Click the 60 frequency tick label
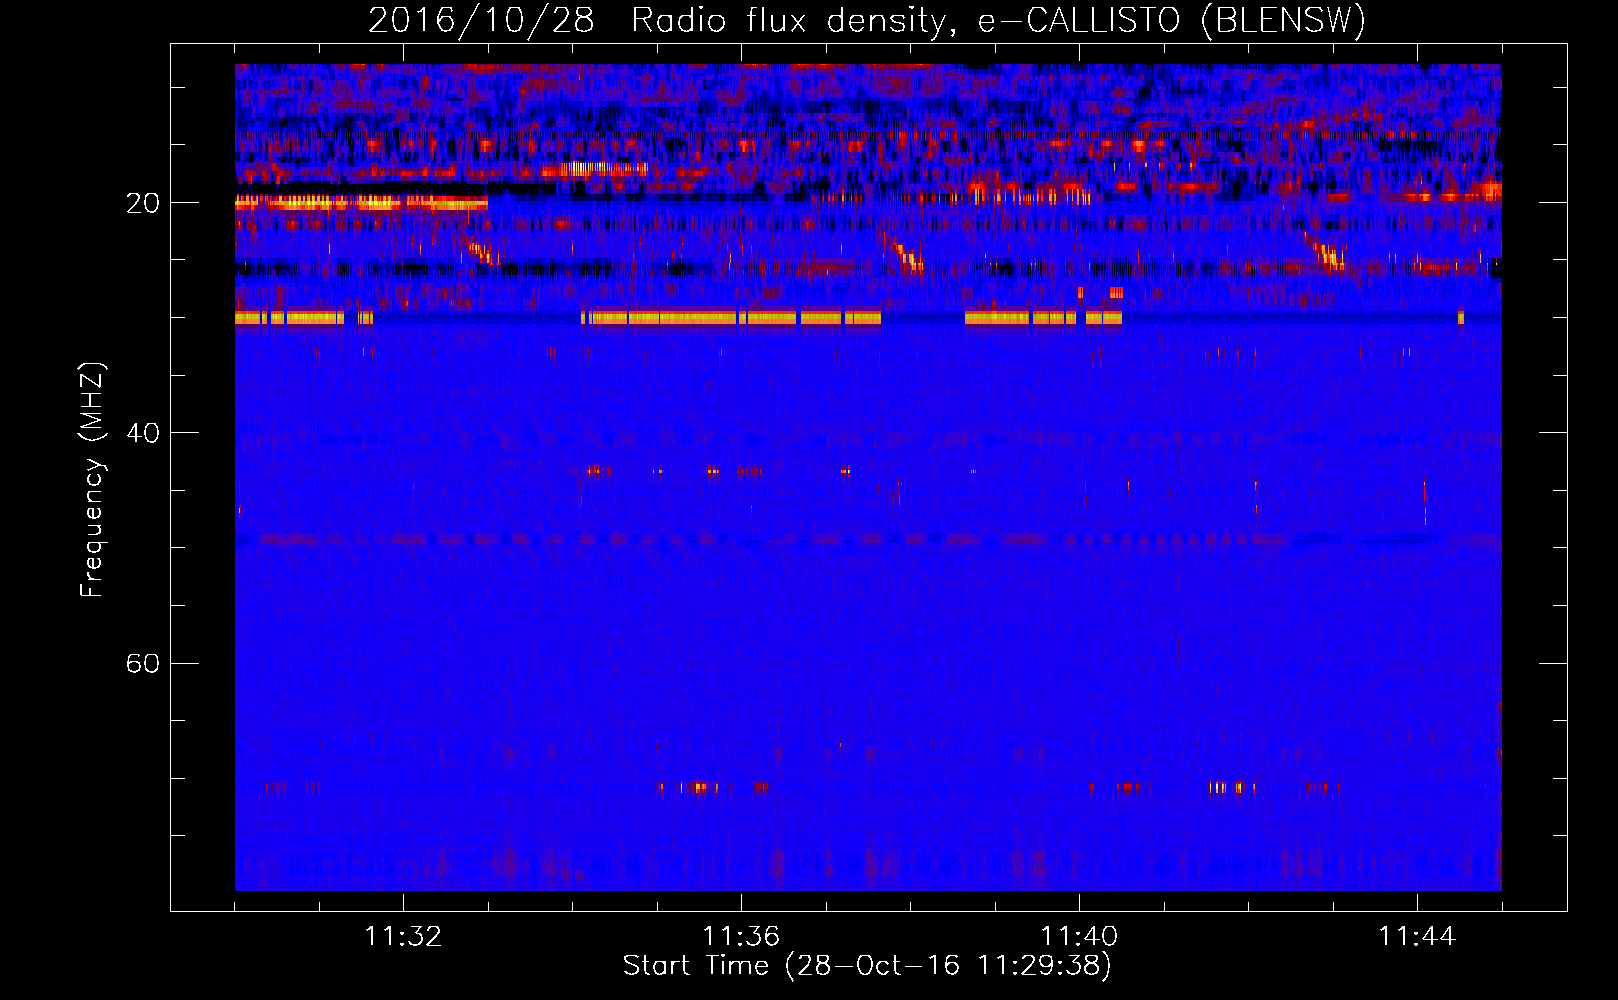 [x=142, y=663]
